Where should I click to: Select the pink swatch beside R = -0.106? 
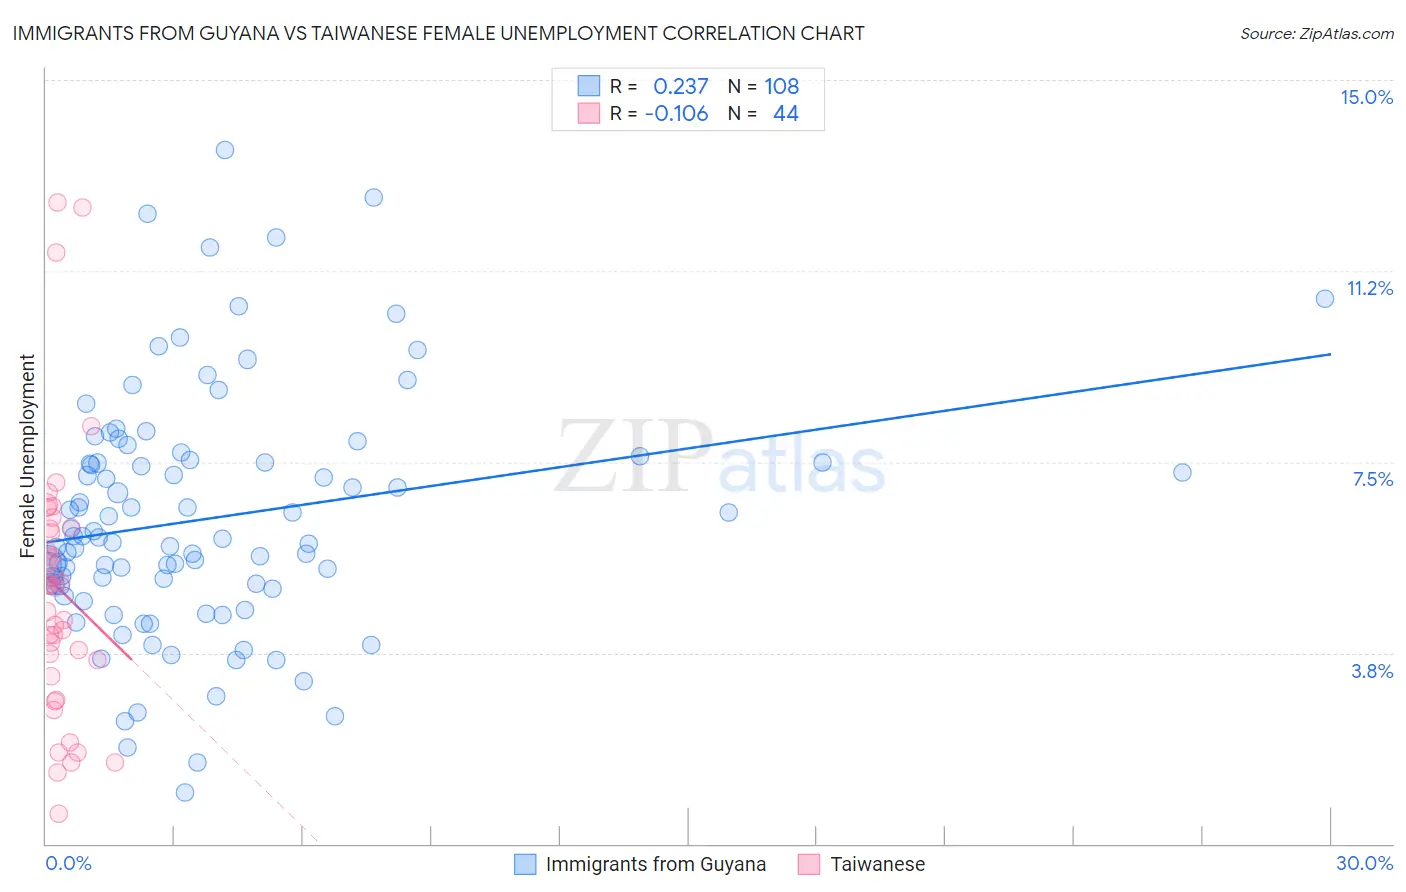(x=589, y=113)
